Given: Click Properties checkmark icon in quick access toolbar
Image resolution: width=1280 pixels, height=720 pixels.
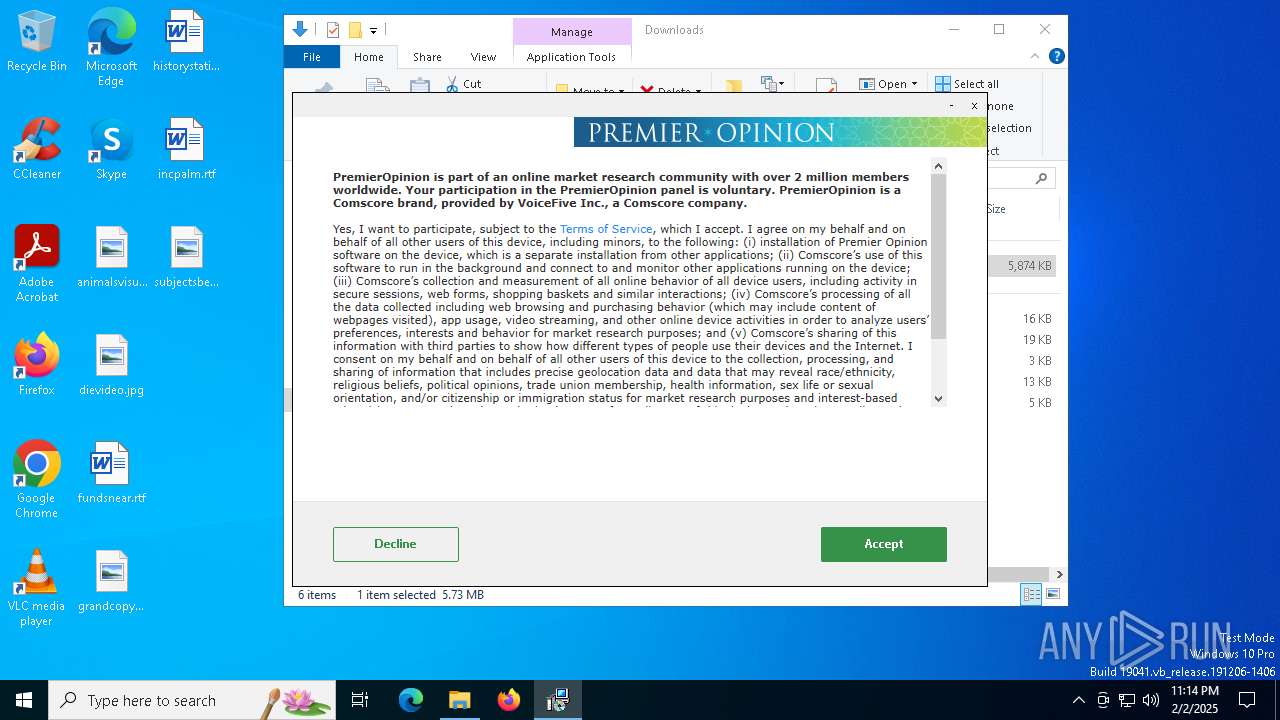Looking at the screenshot, I should pos(333,30).
